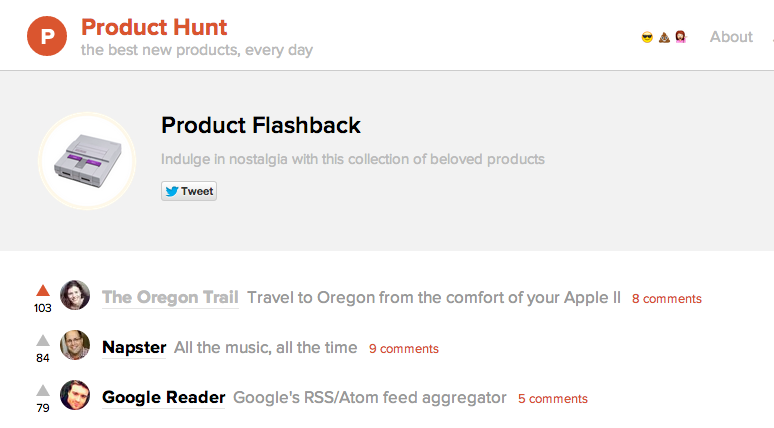View 5 comments on Google Reader
Image resolution: width=774 pixels, height=428 pixels.
tap(553, 398)
